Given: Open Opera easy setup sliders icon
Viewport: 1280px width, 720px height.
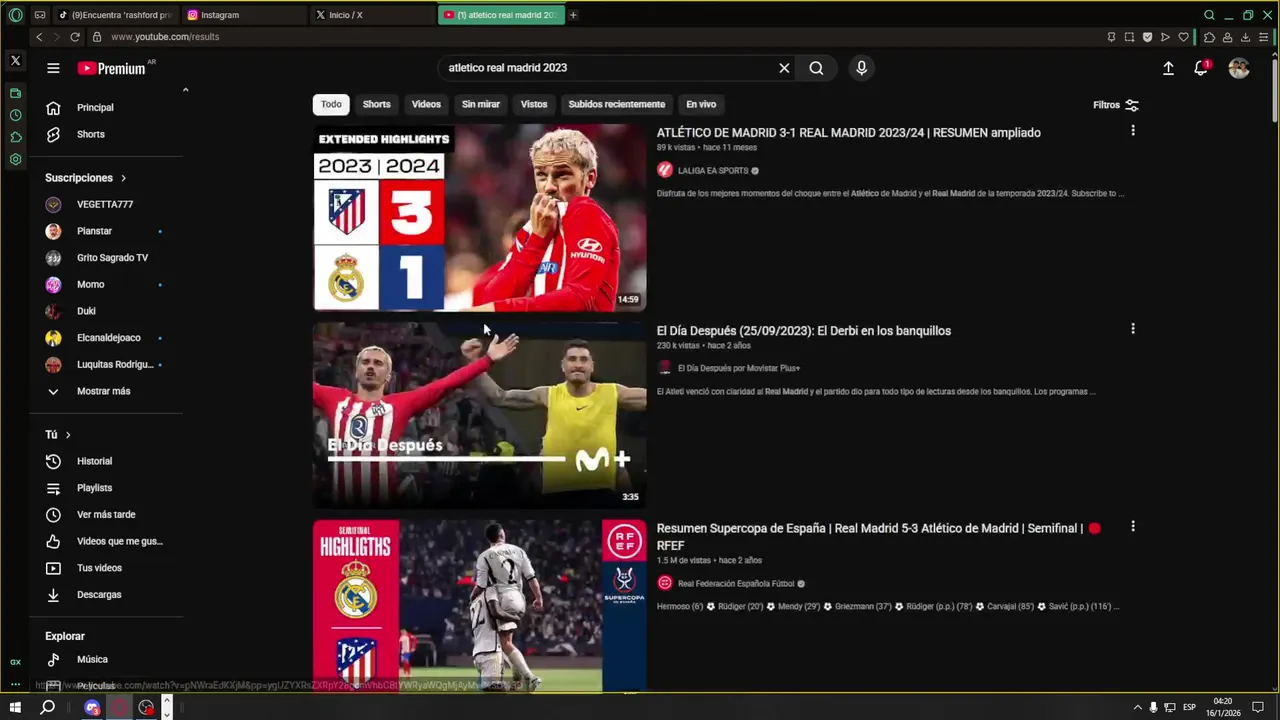Looking at the screenshot, I should [1263, 37].
